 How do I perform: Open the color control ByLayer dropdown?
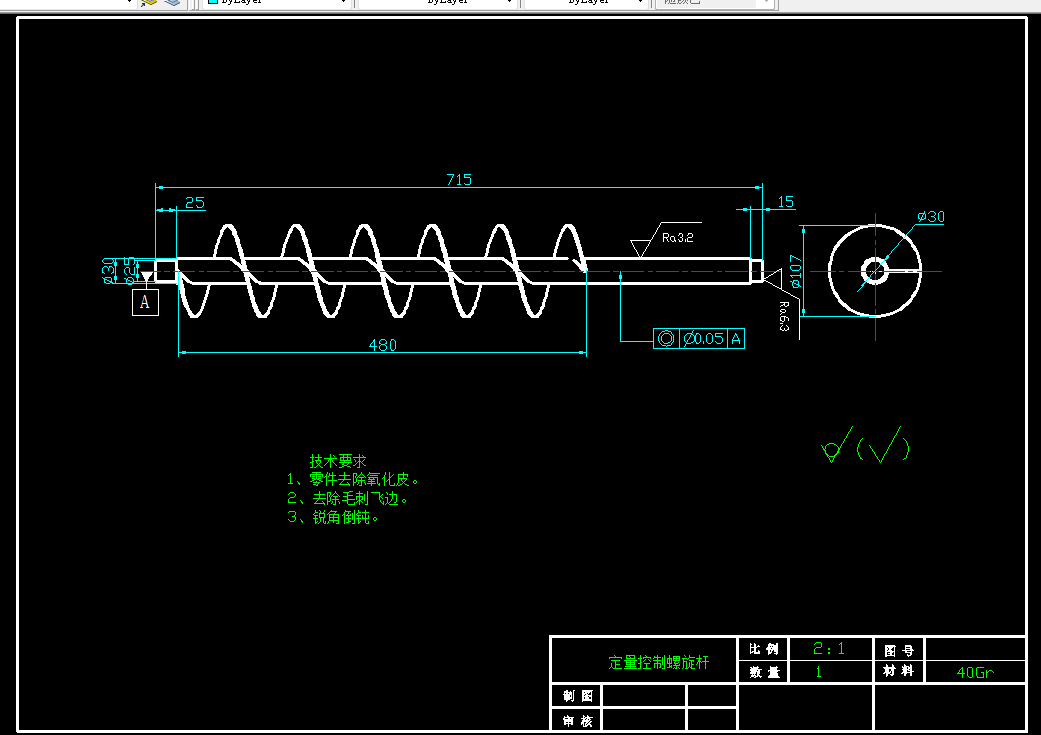point(277,2)
